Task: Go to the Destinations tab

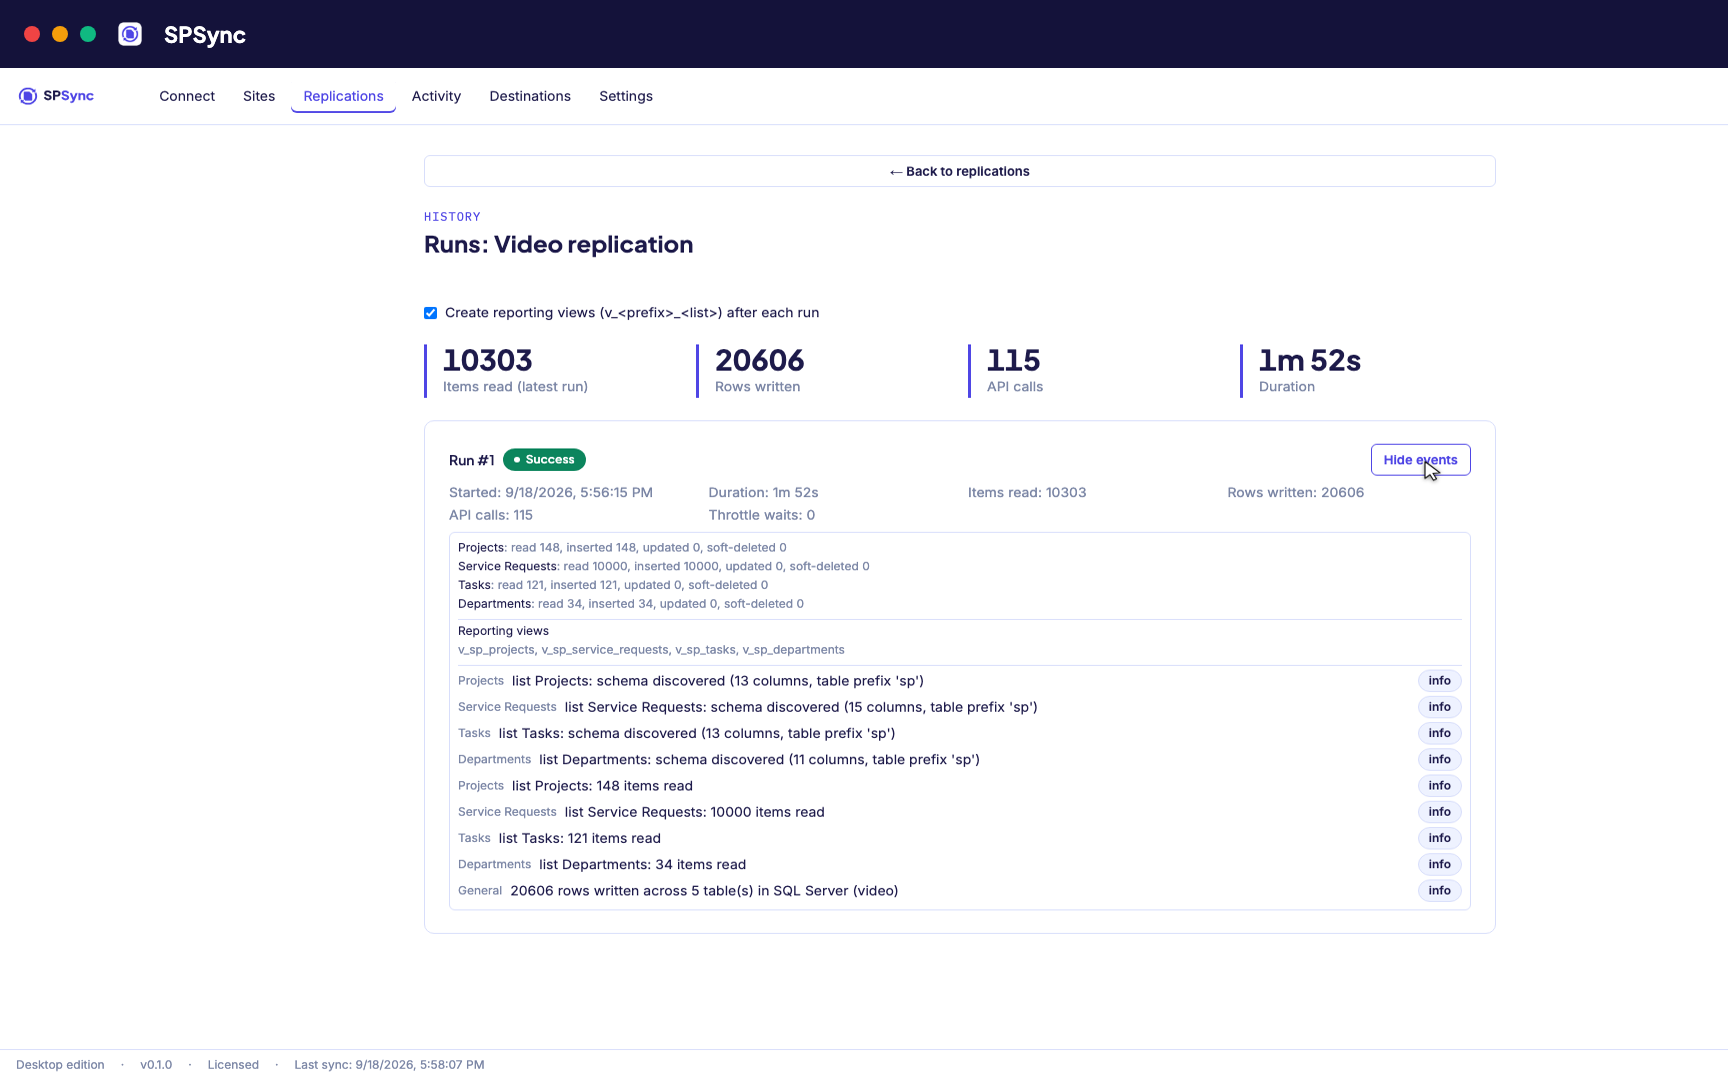Action: 530,96
